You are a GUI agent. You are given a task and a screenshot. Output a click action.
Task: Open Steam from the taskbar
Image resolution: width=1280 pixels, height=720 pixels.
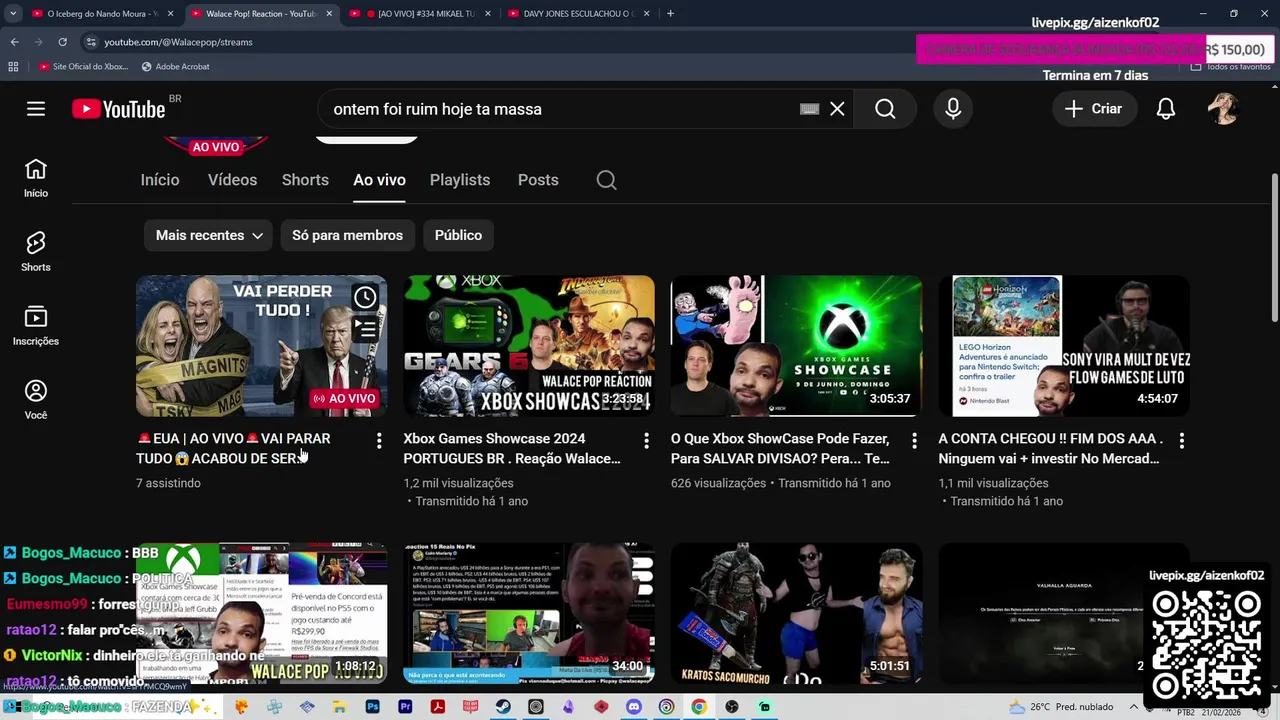coord(503,707)
